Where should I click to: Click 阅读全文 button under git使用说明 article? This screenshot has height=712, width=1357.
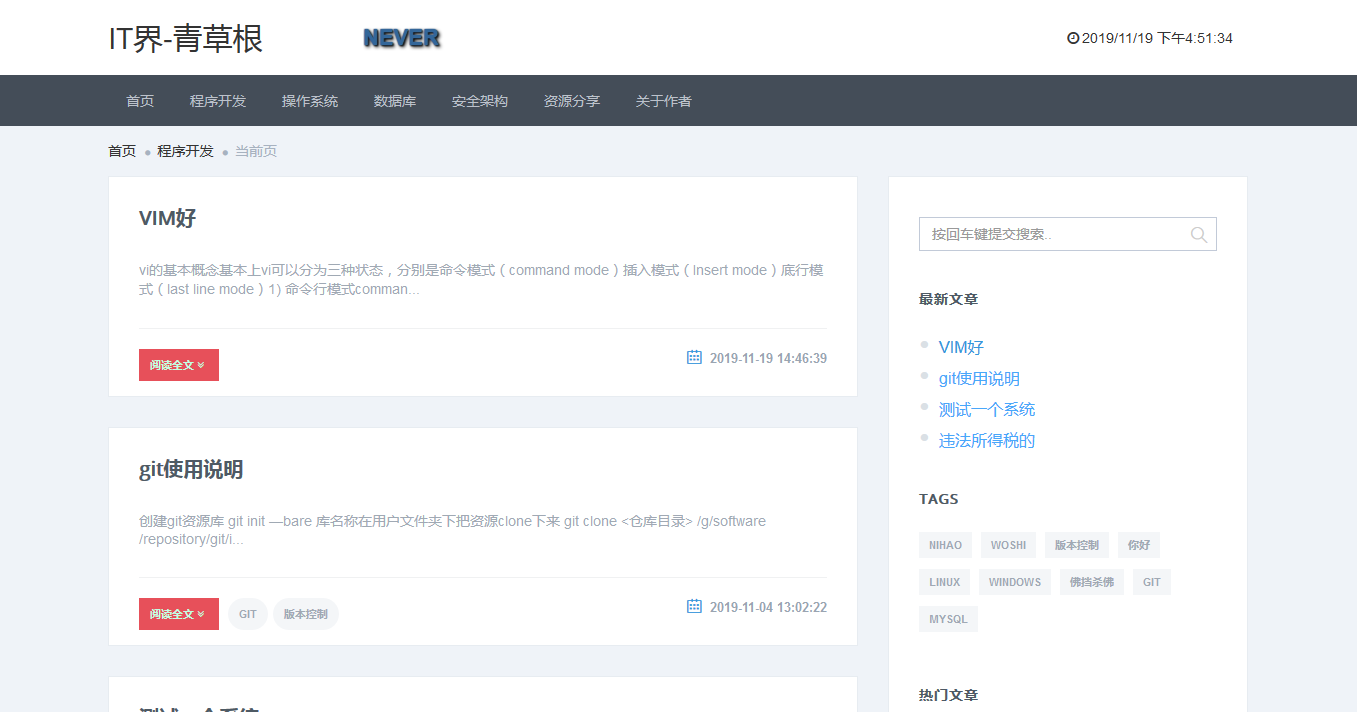pos(179,614)
